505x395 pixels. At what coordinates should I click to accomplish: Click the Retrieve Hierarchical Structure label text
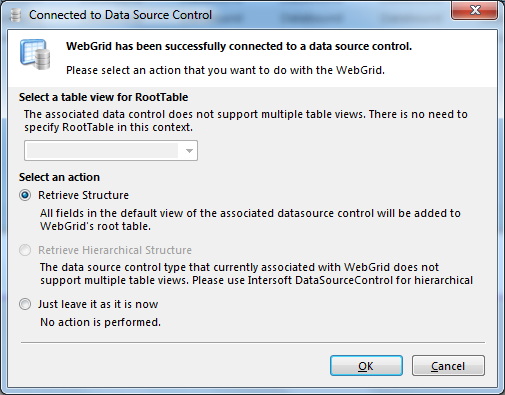click(115, 250)
